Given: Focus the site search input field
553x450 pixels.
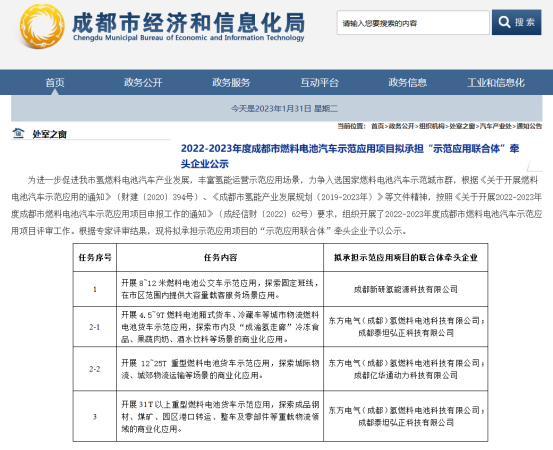Looking at the screenshot, I should pyautogui.click(x=413, y=23).
